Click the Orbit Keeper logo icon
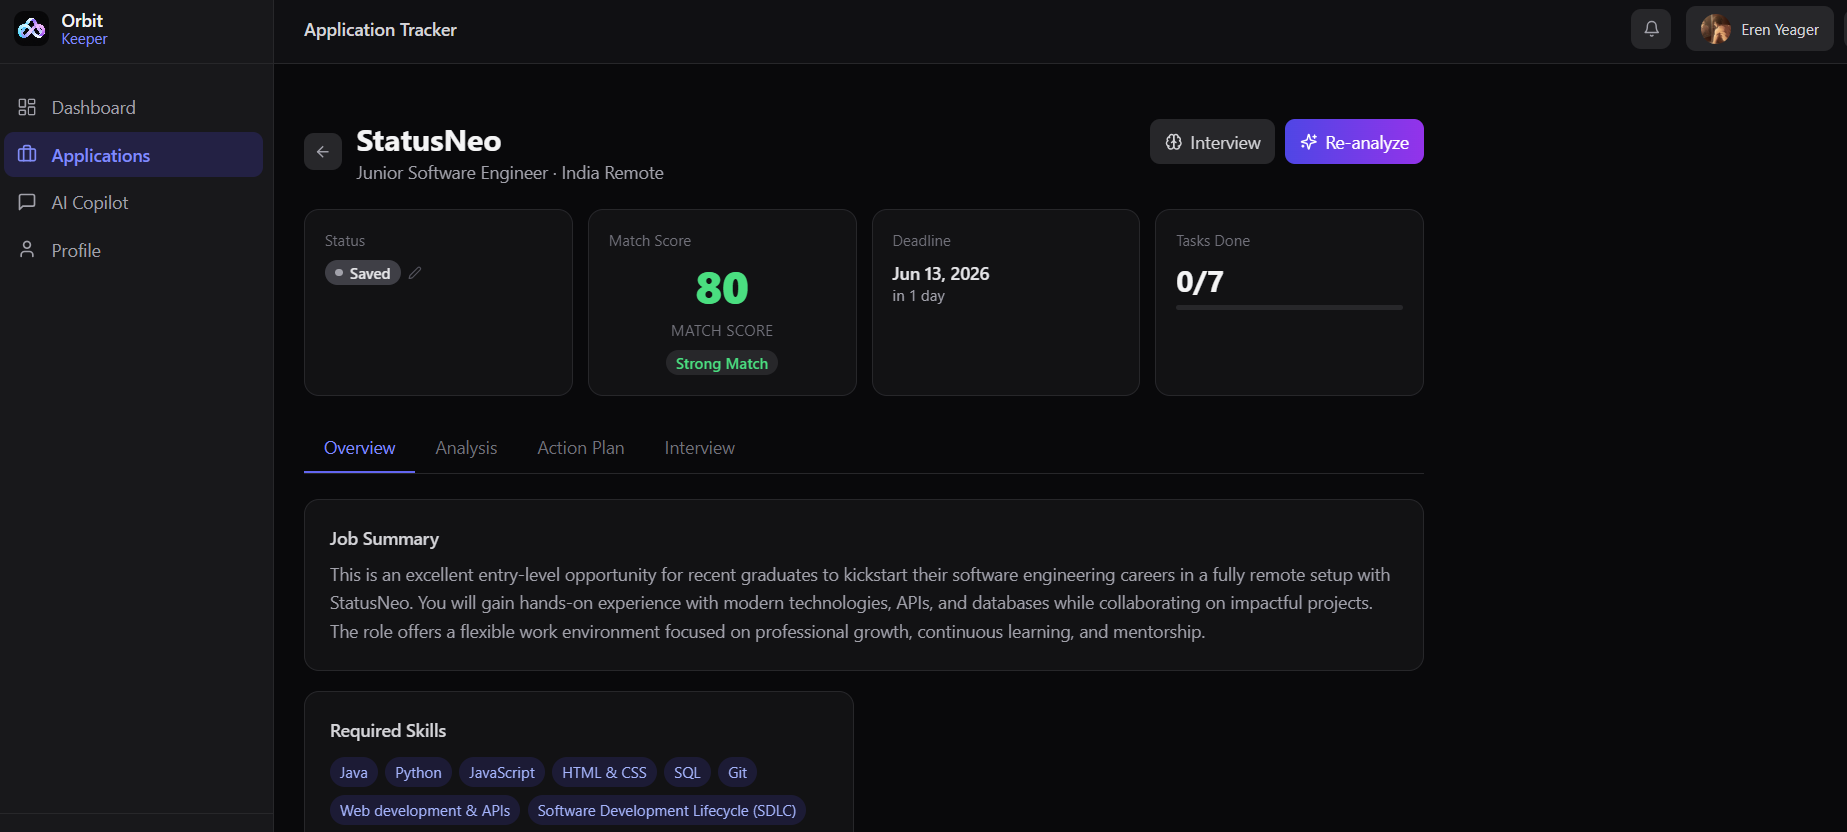 (x=31, y=29)
